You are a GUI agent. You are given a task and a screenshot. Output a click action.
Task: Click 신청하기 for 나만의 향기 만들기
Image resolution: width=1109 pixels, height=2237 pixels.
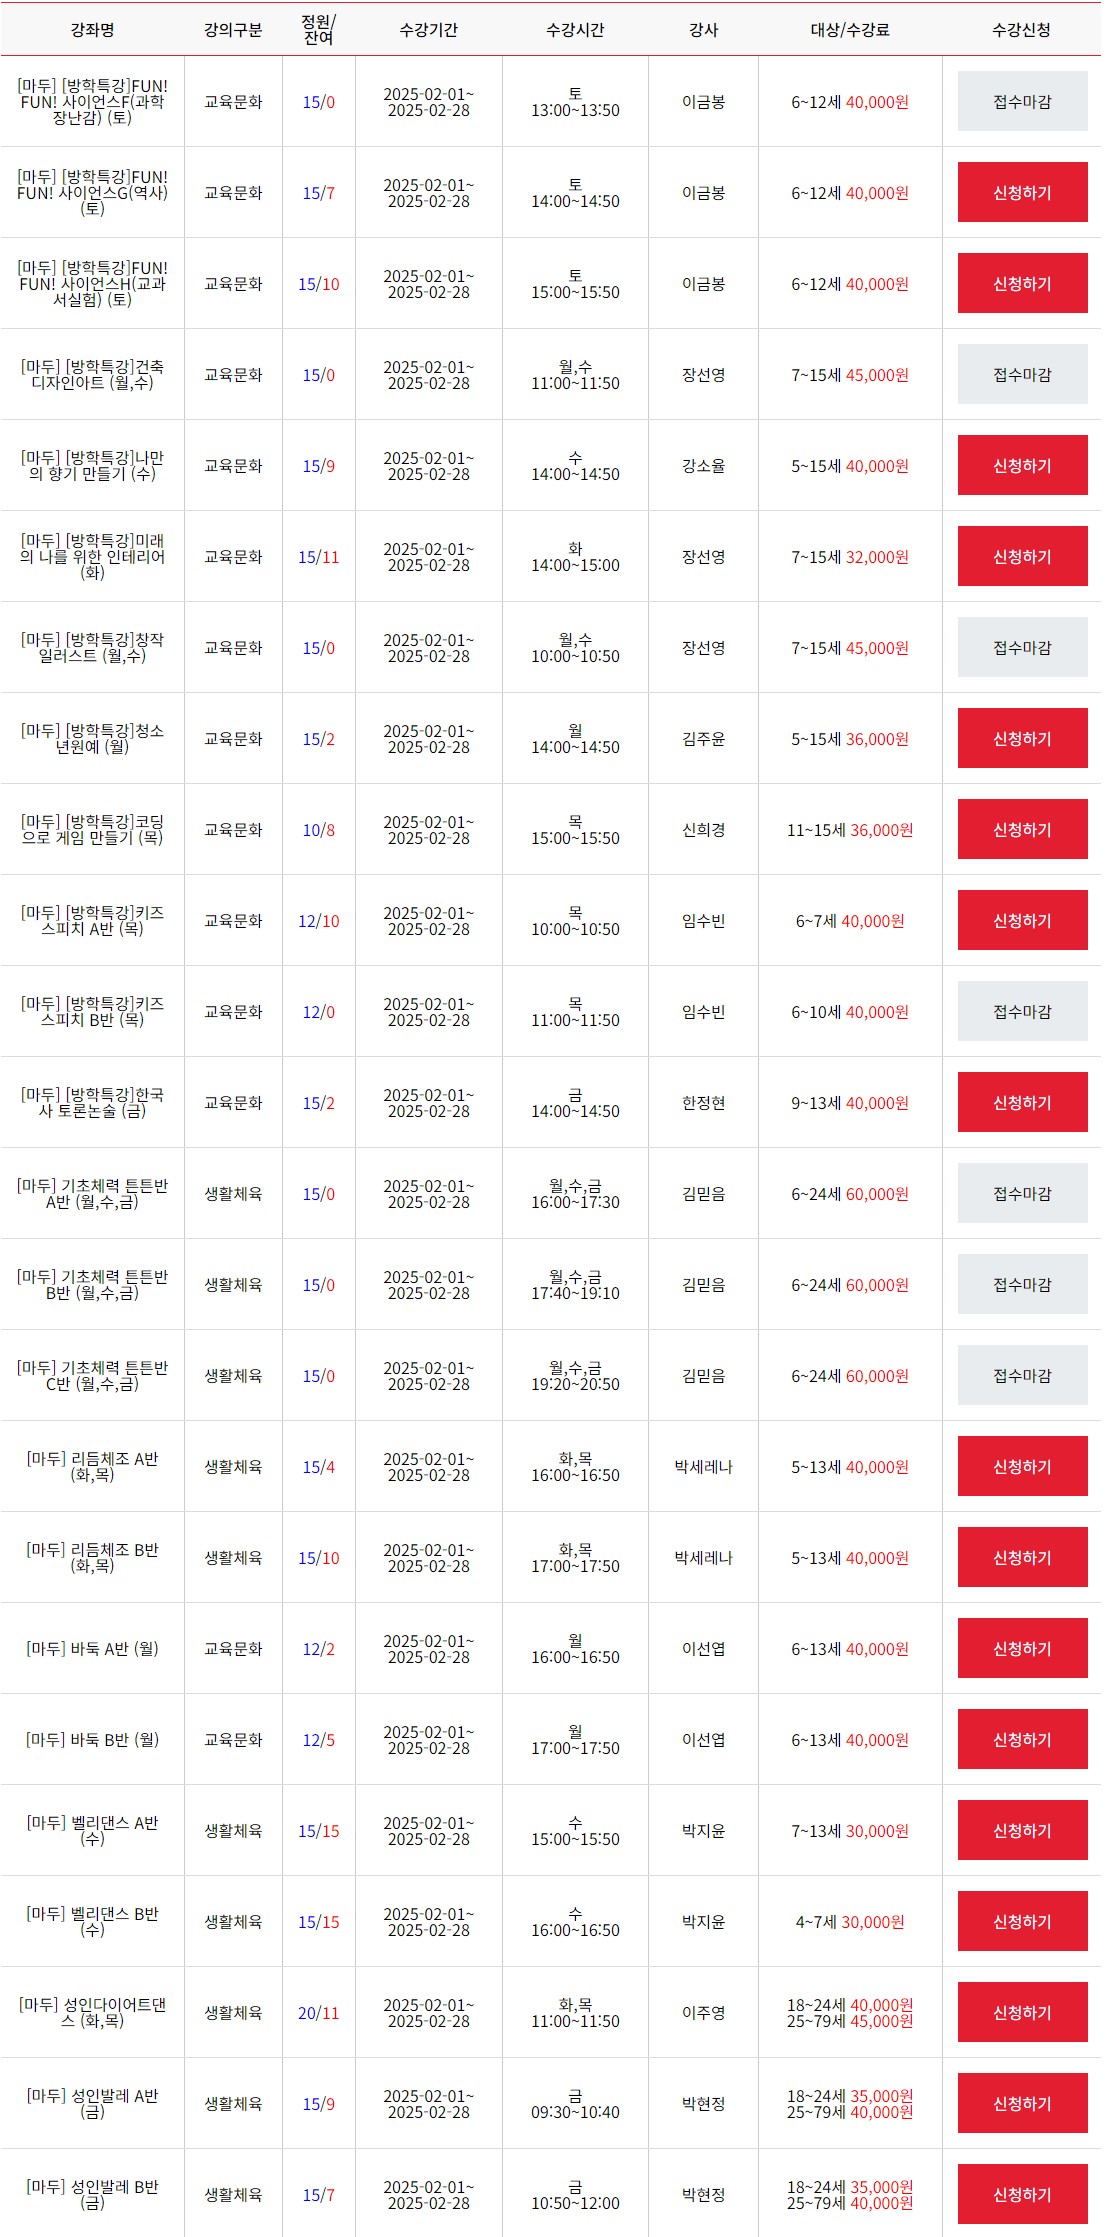pyautogui.click(x=1022, y=465)
